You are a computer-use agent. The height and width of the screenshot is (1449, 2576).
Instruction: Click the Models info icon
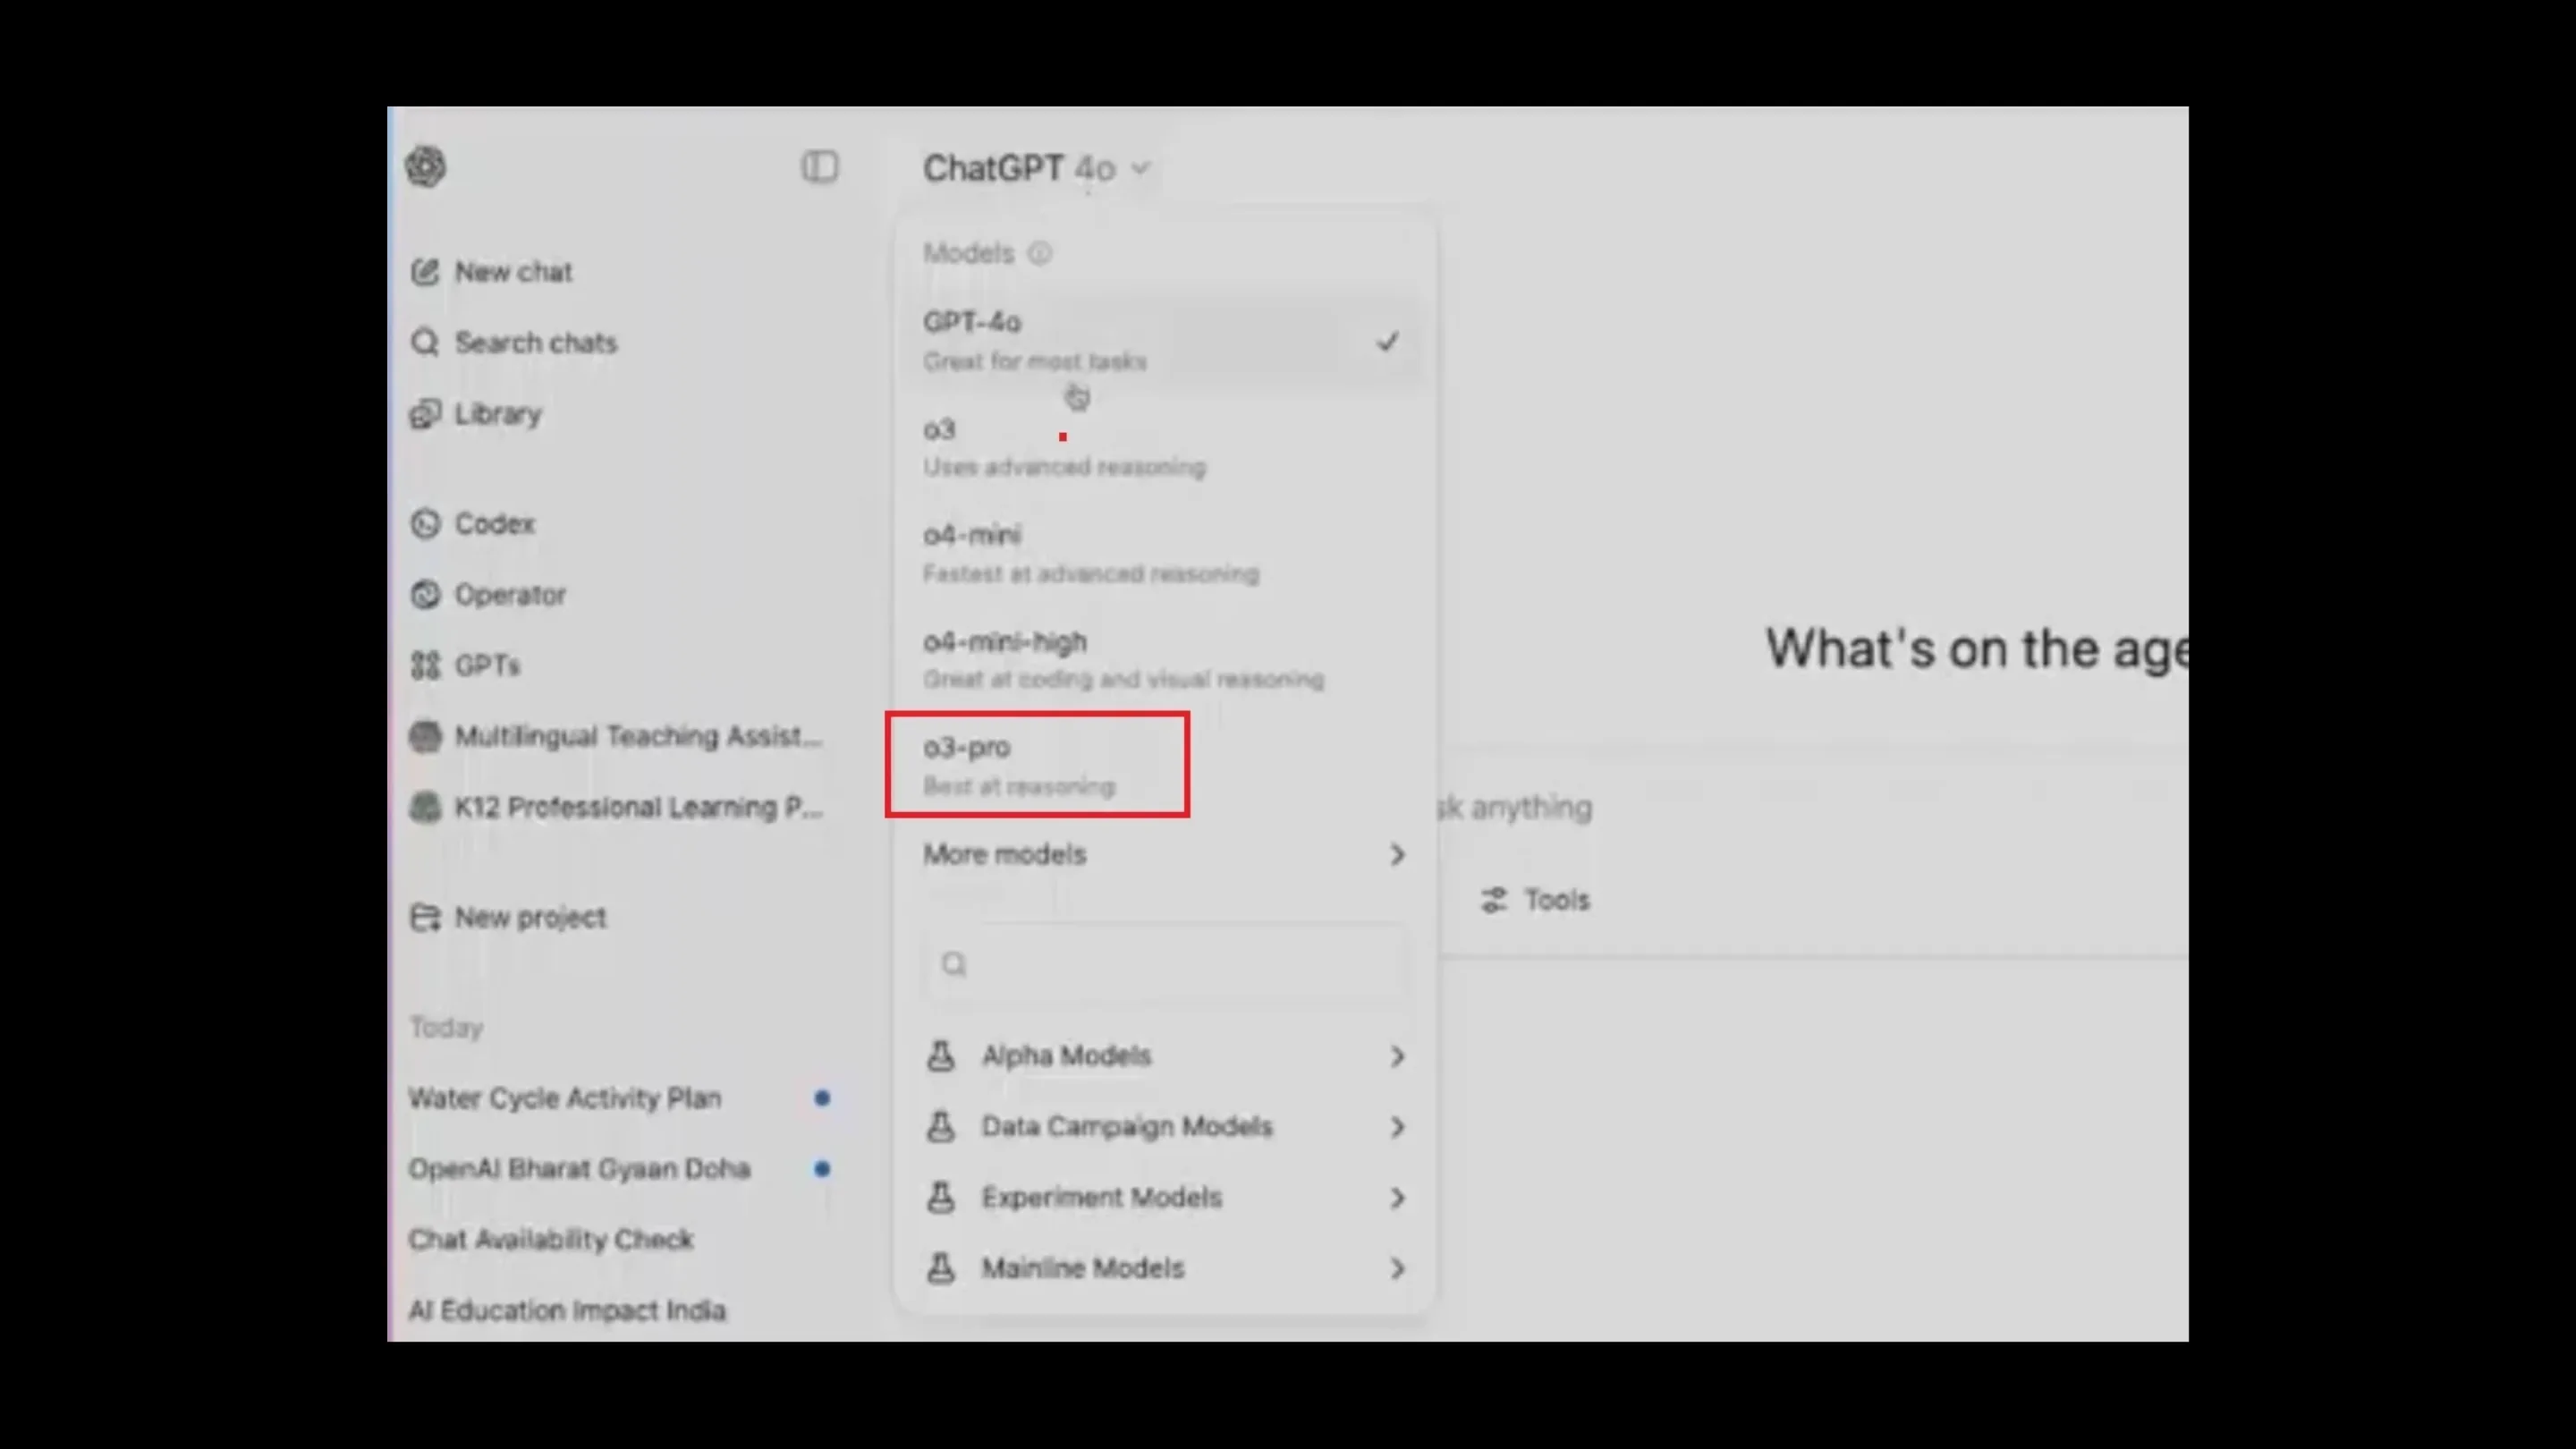[x=1040, y=254]
